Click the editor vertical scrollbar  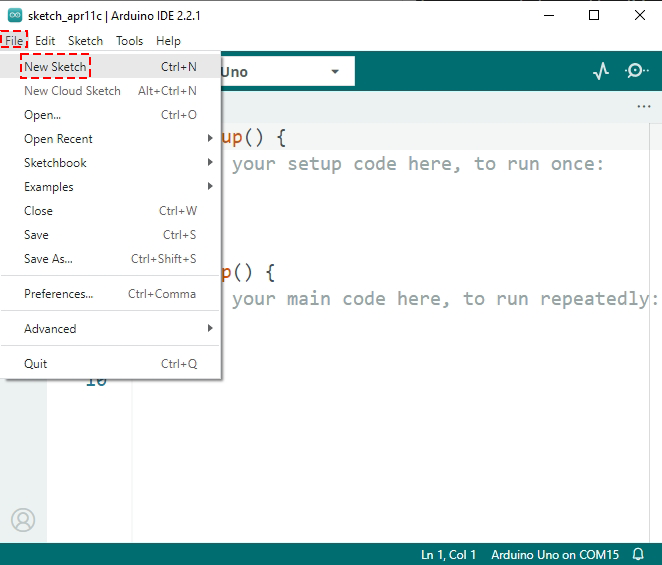point(655,333)
